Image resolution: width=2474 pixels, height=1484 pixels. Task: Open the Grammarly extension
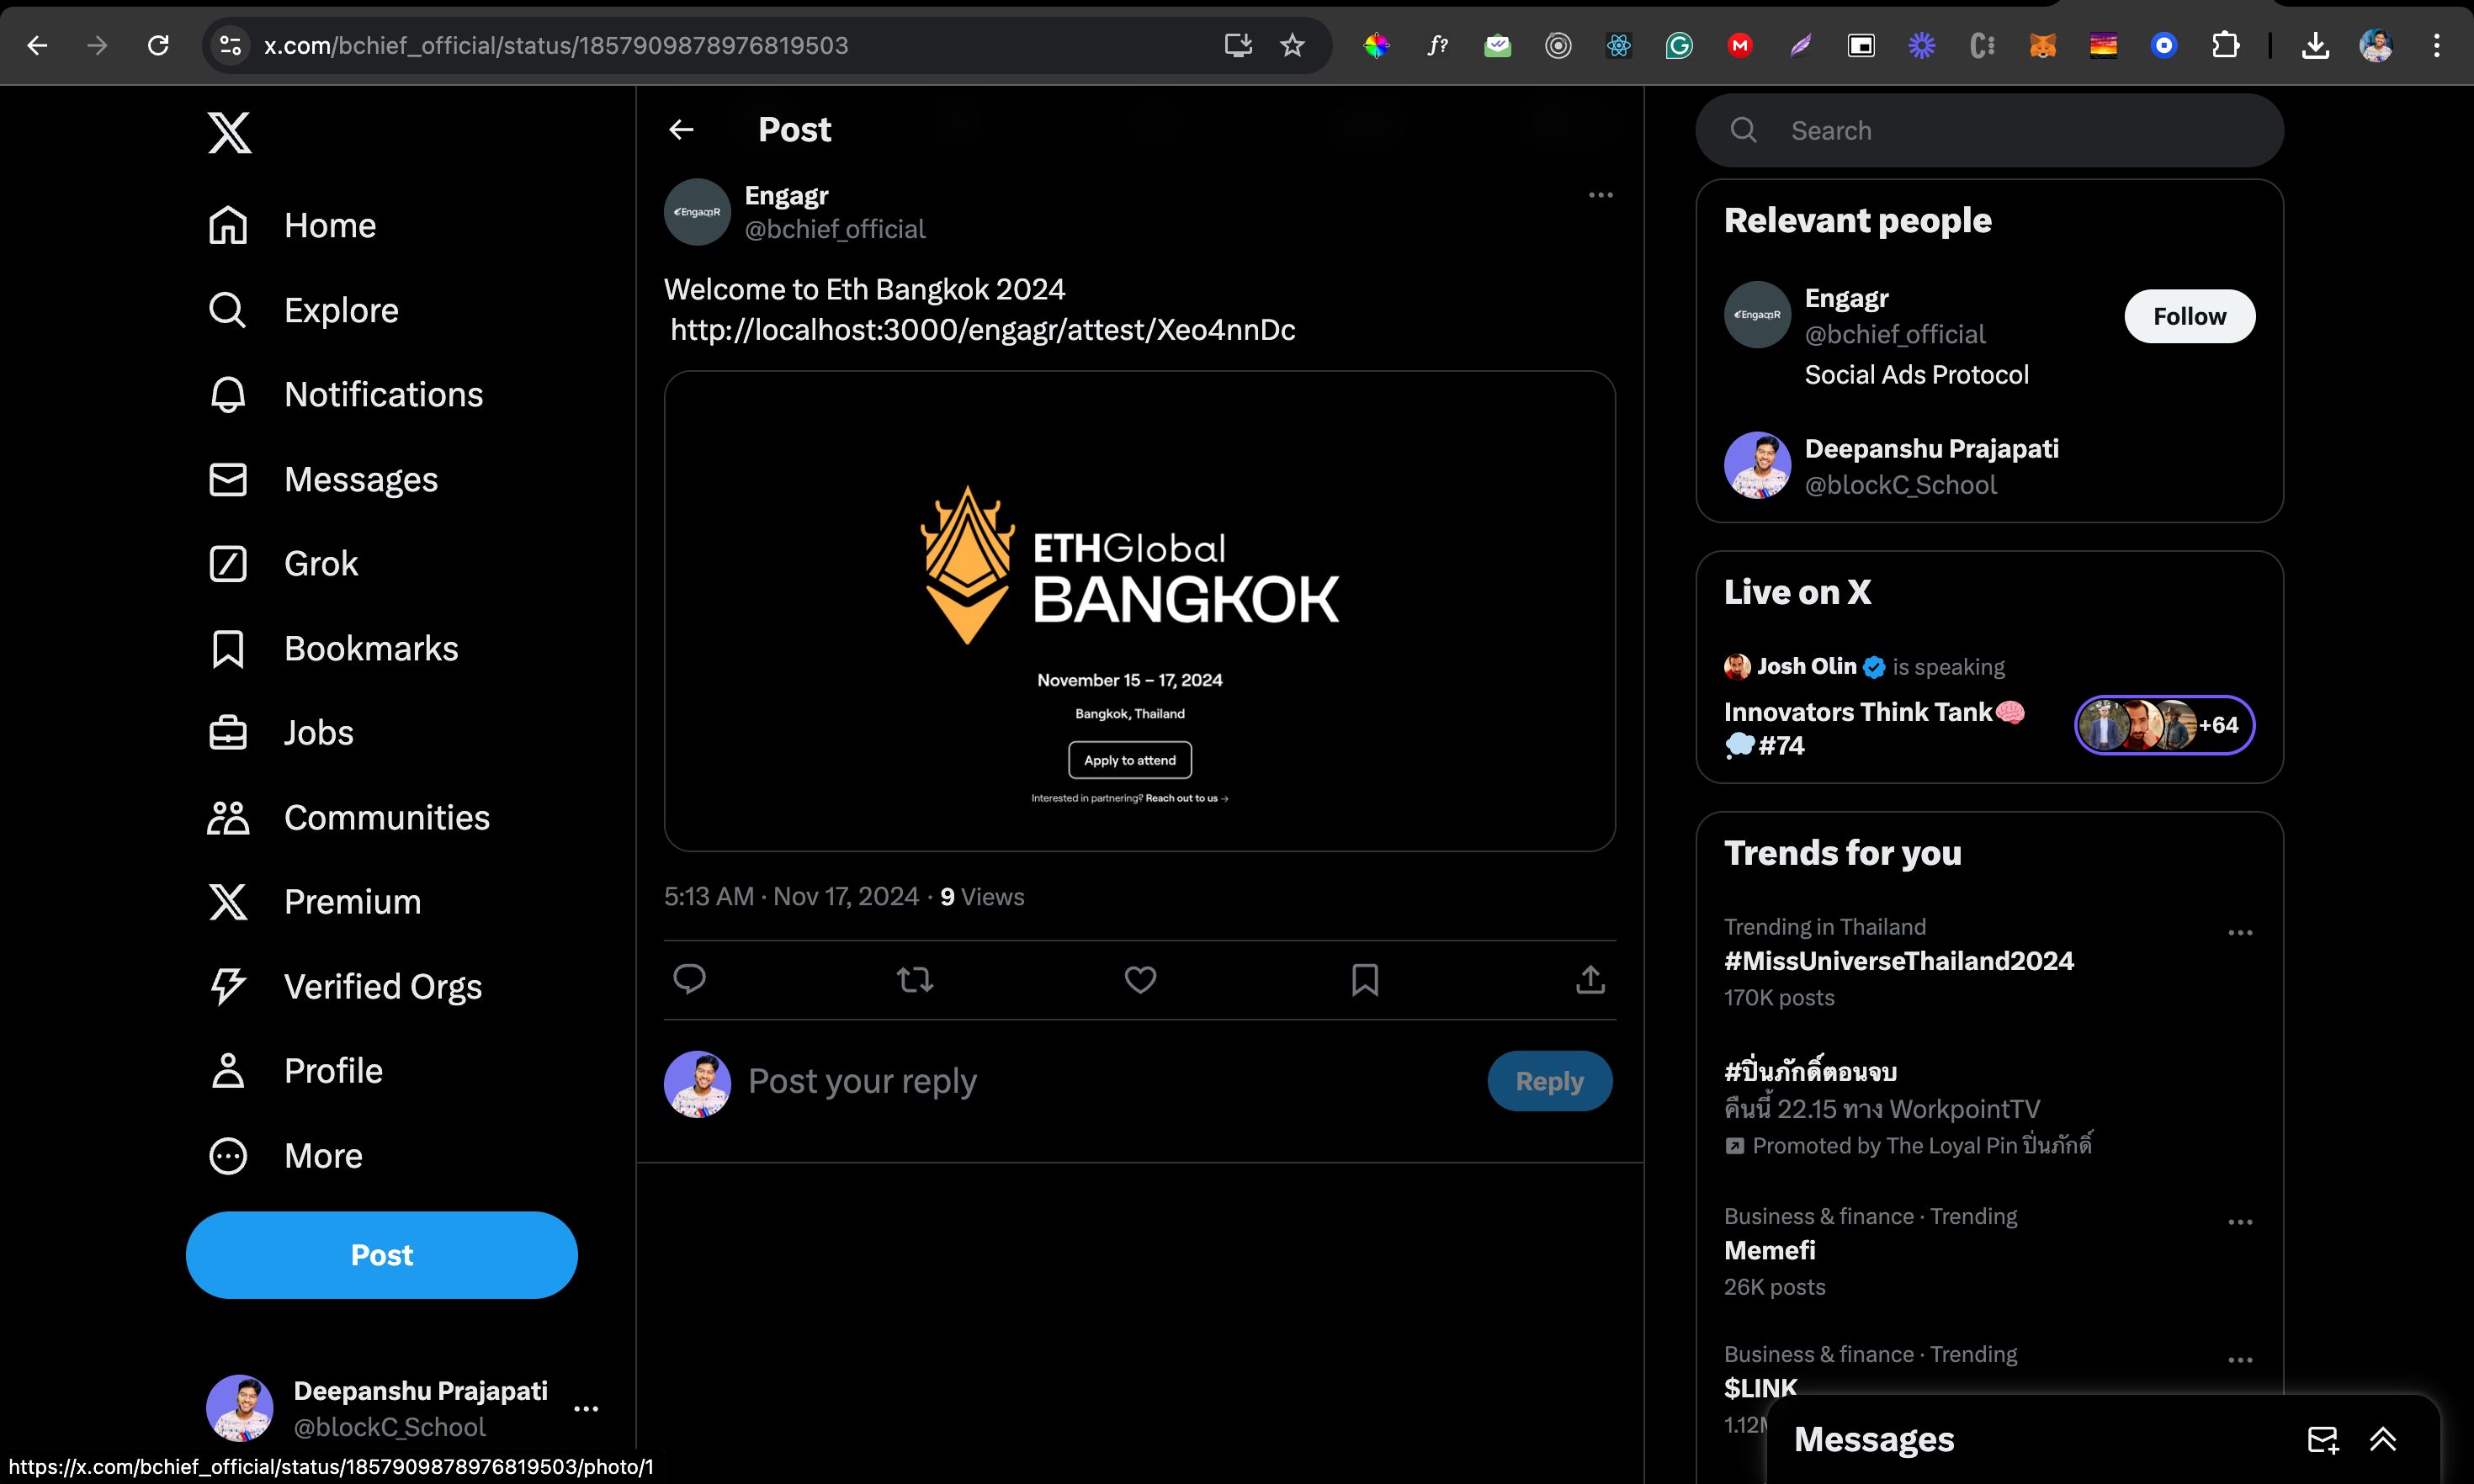coord(1679,45)
